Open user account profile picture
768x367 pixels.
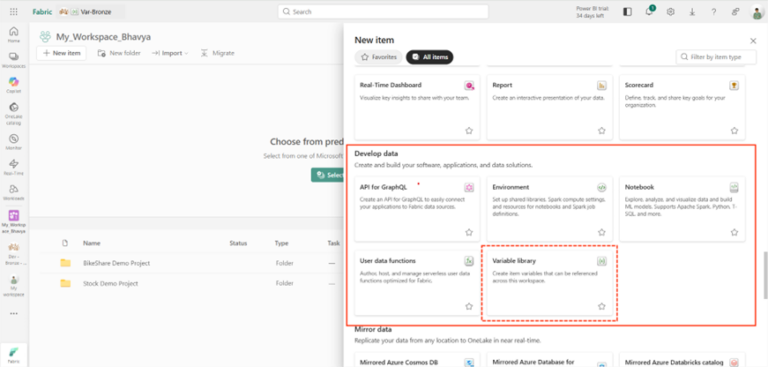[758, 12]
